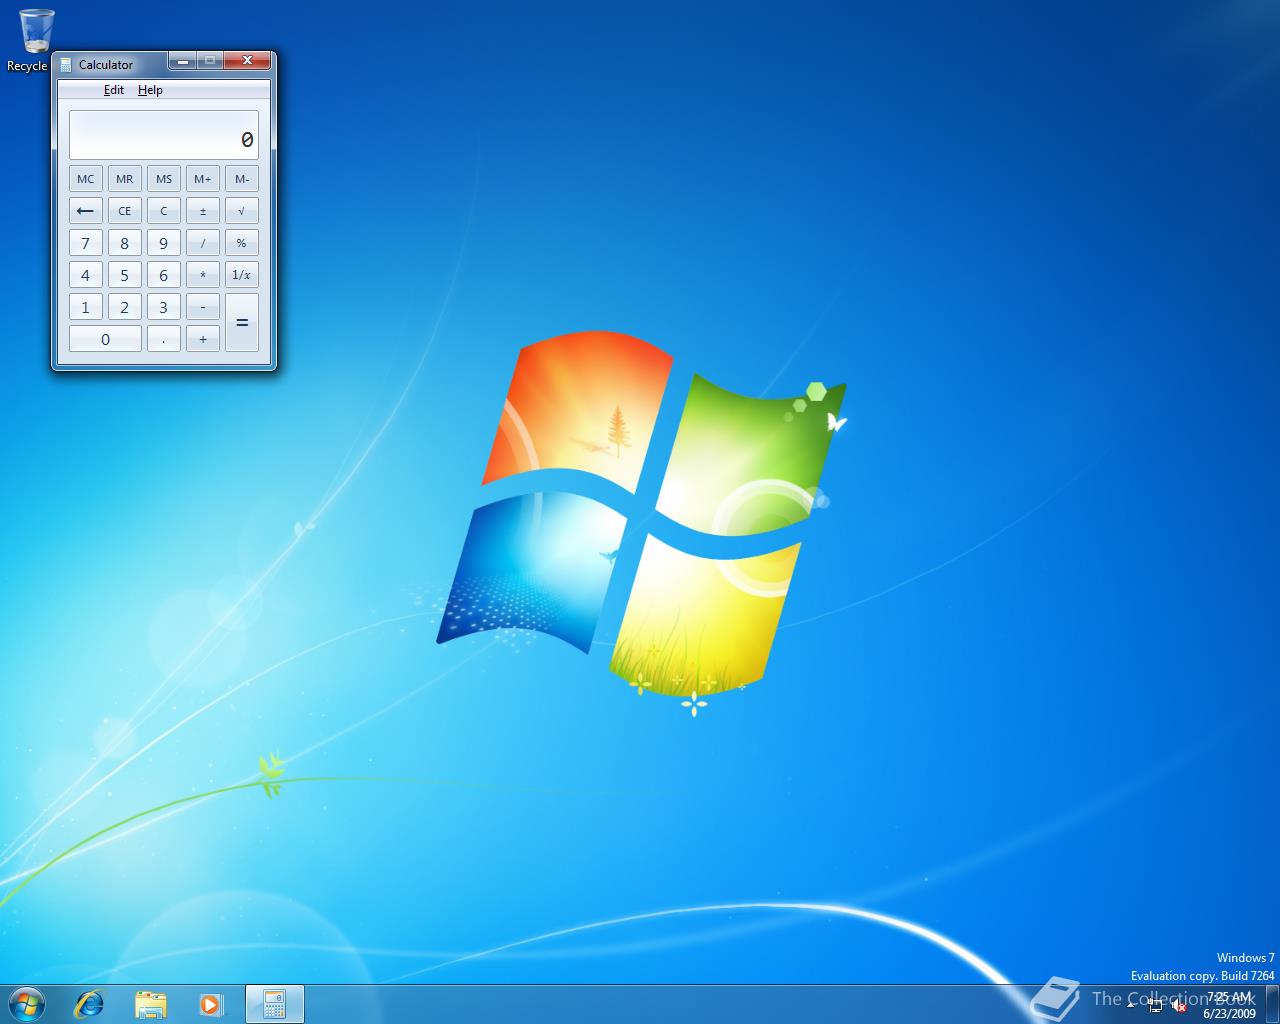
Task: Click the decimal point button
Action: click(164, 339)
